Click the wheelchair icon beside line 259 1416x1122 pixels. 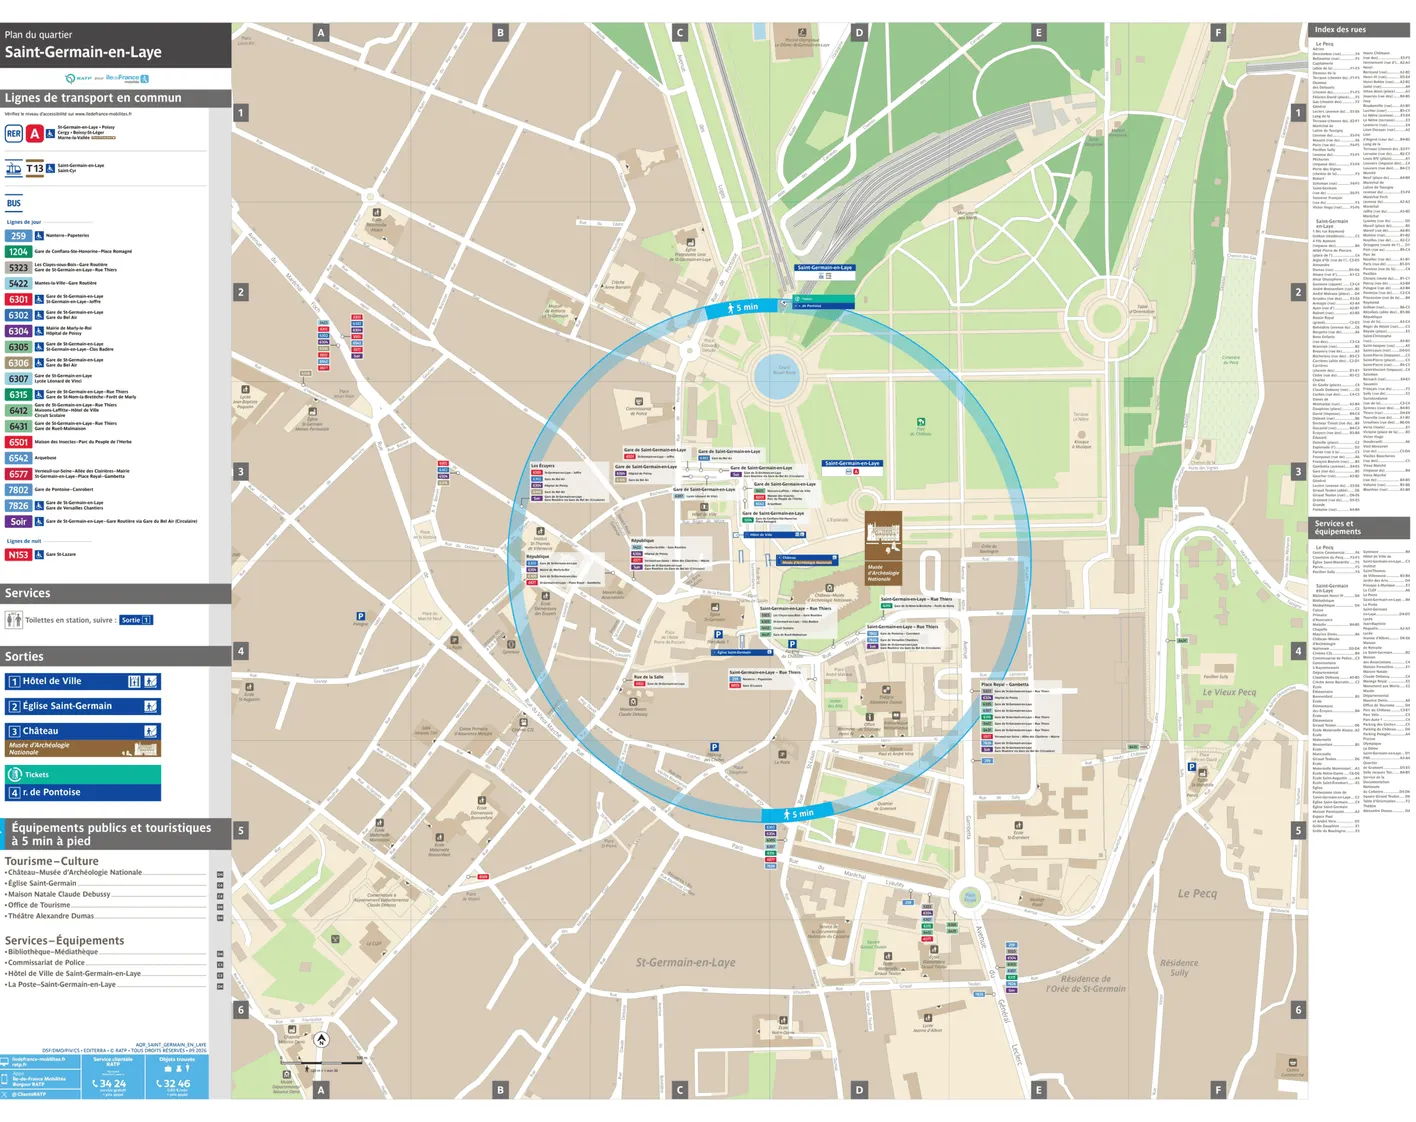point(39,236)
